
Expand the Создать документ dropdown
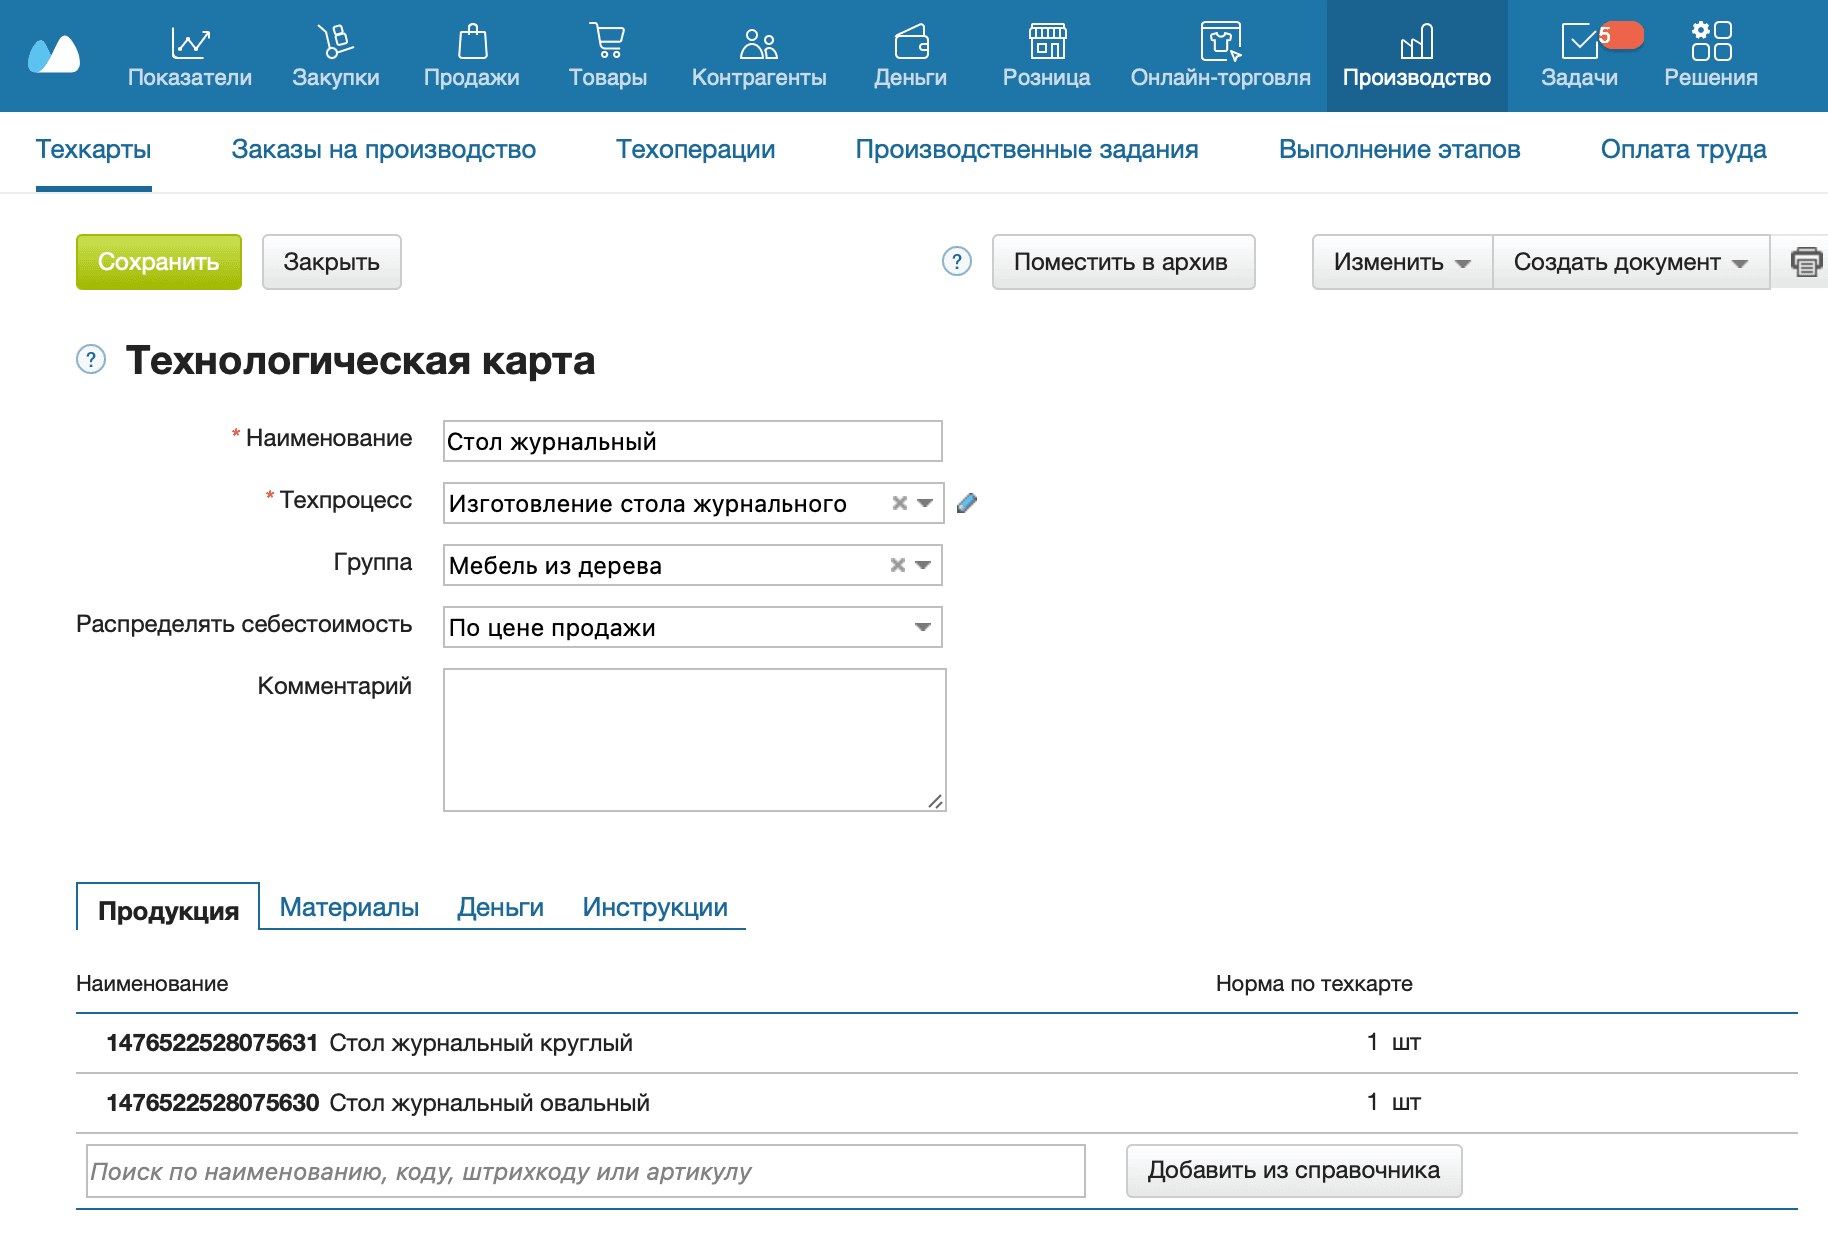(x=1630, y=262)
